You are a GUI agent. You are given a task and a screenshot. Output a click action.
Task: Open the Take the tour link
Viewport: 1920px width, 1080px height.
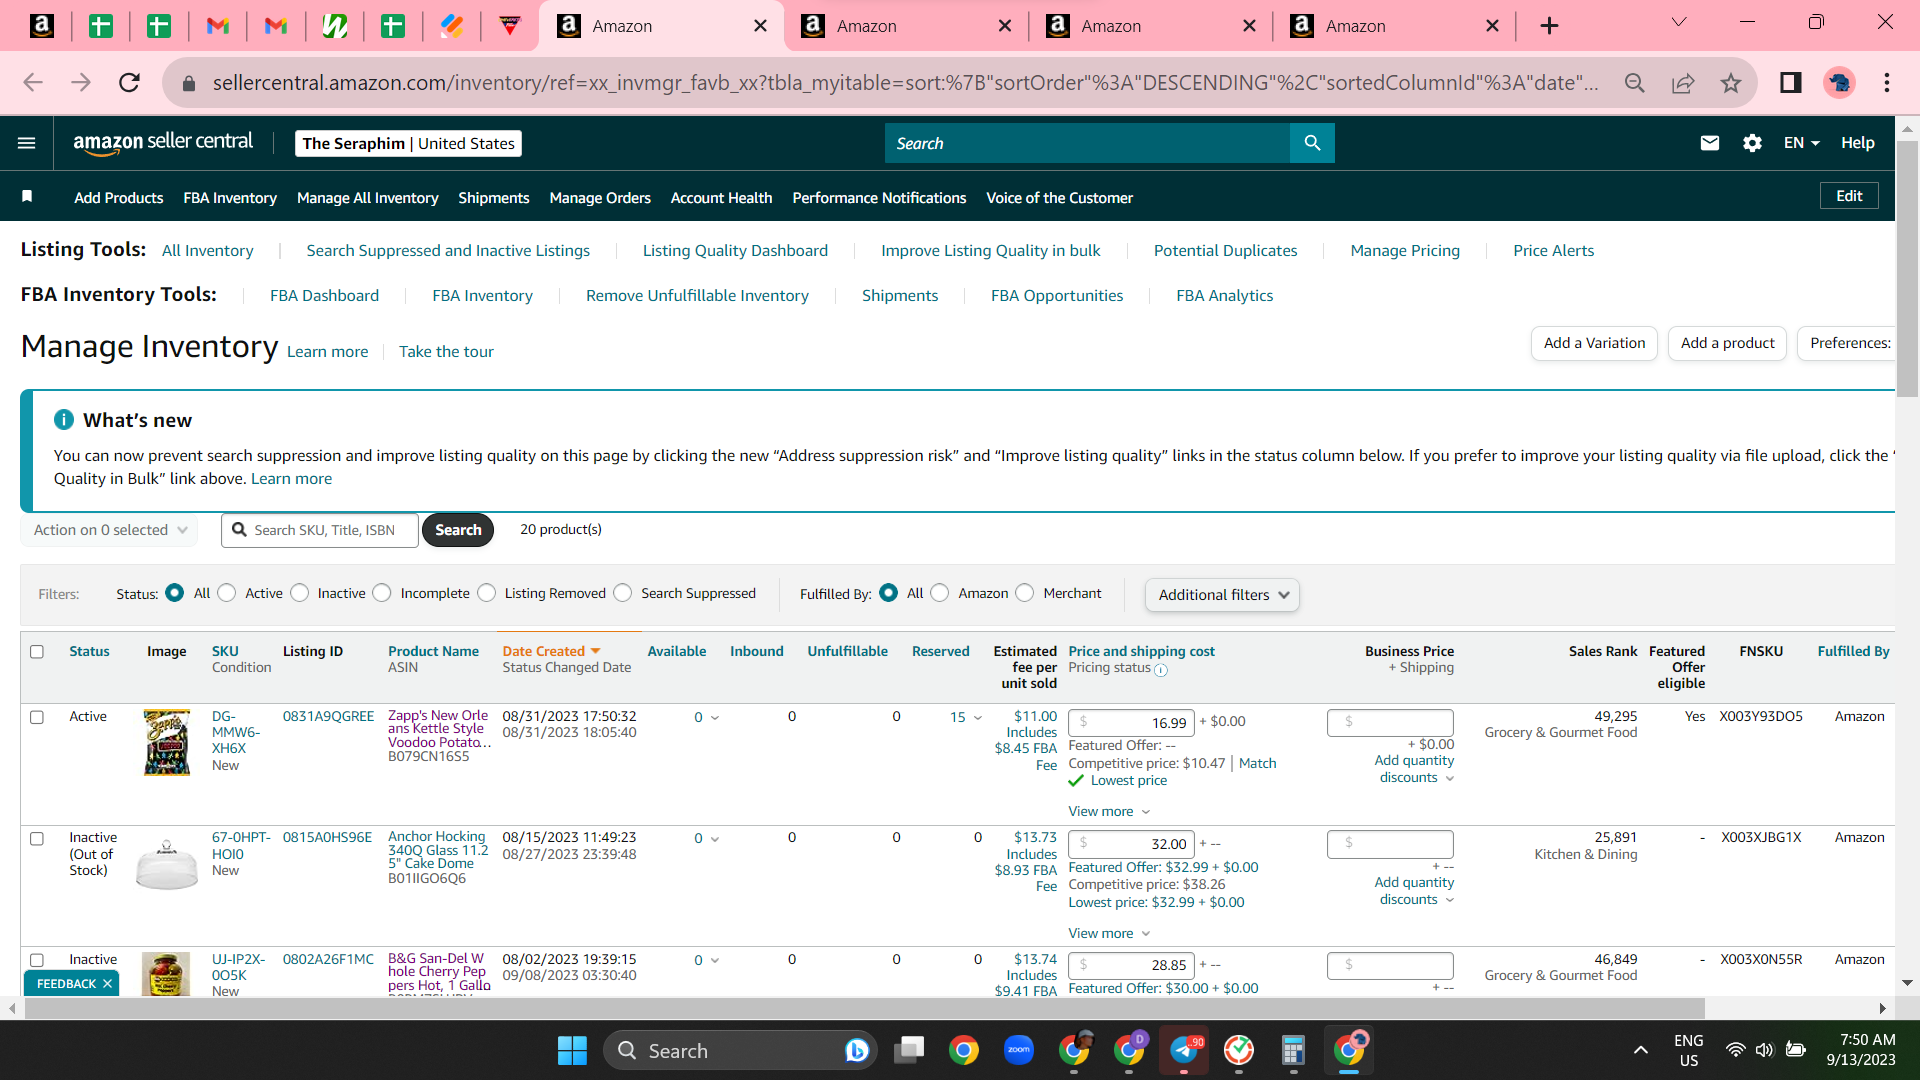446,351
